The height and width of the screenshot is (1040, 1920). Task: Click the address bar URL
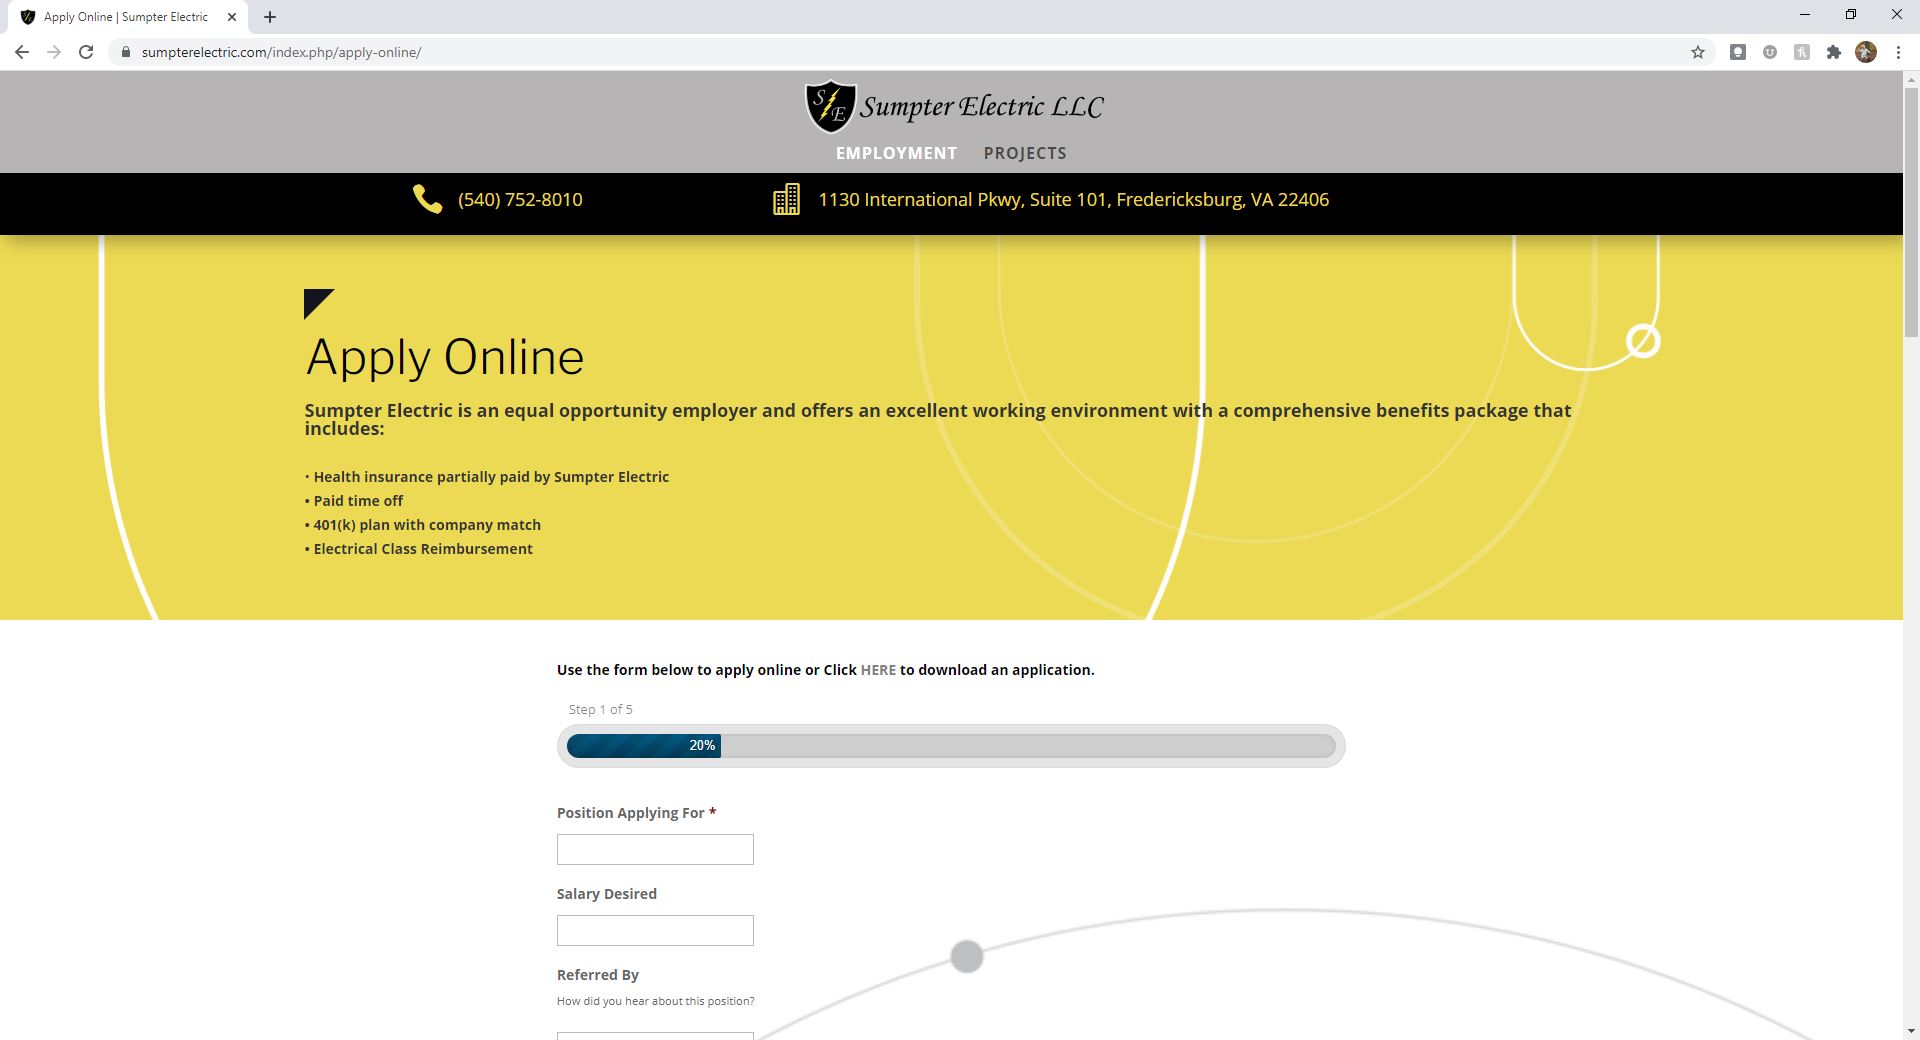tap(281, 52)
